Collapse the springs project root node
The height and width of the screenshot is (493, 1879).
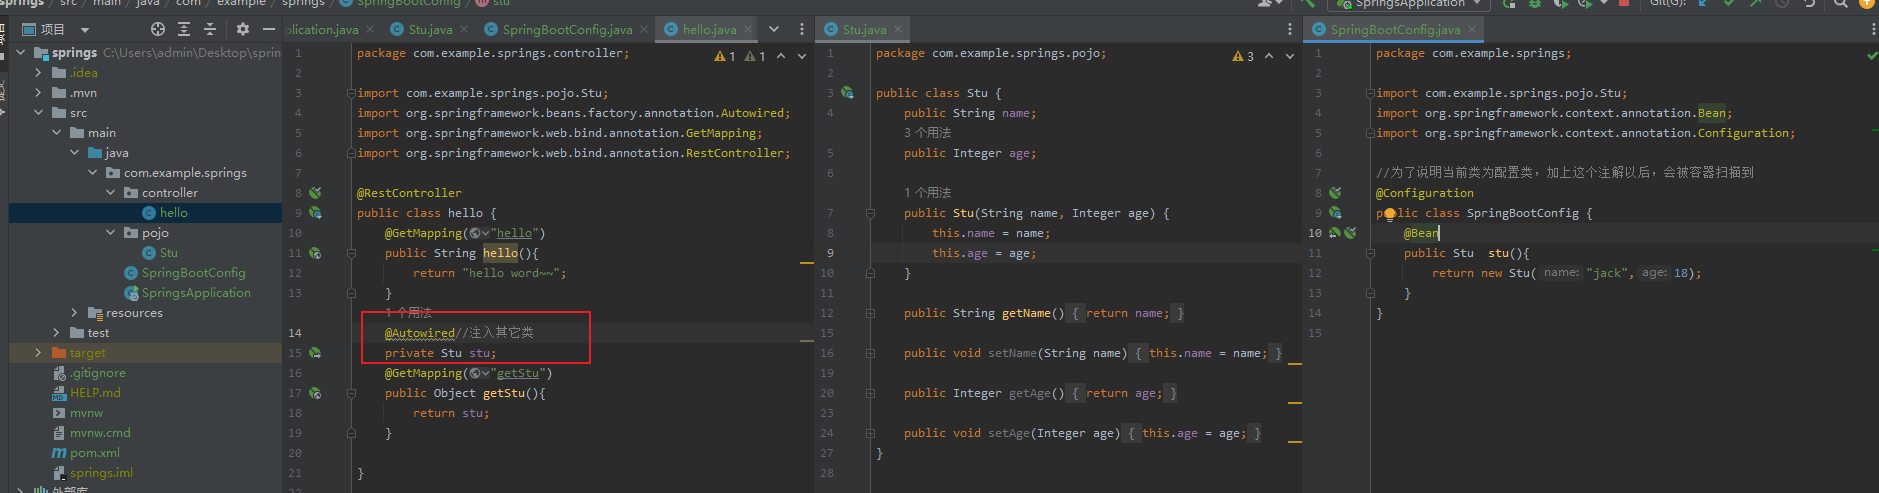22,52
